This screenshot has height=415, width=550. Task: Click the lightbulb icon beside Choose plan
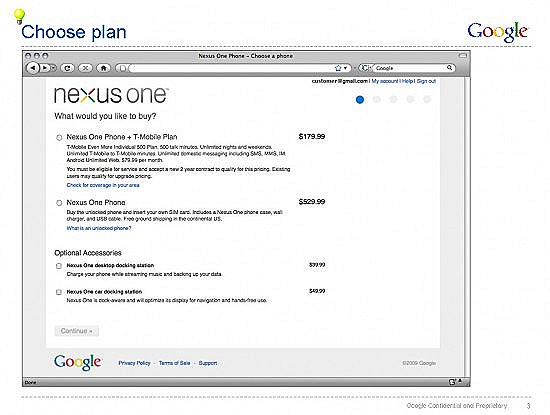pos(19,16)
